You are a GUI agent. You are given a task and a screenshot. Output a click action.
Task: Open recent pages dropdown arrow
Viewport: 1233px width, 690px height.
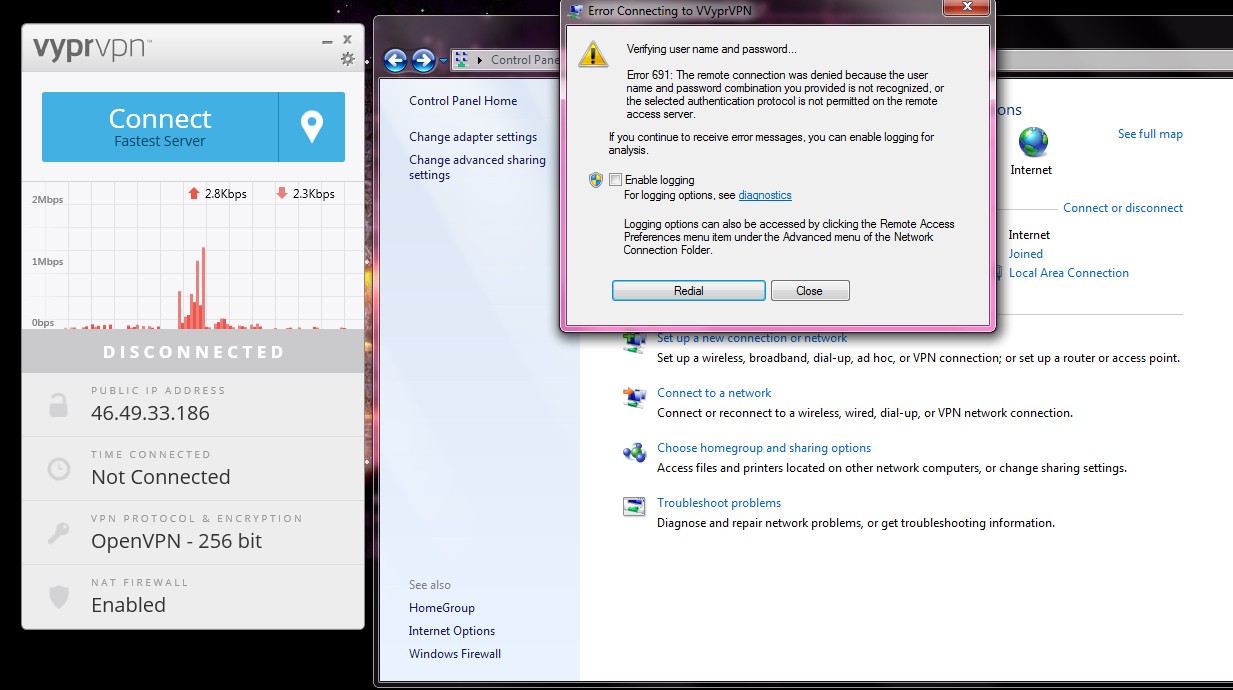443,61
